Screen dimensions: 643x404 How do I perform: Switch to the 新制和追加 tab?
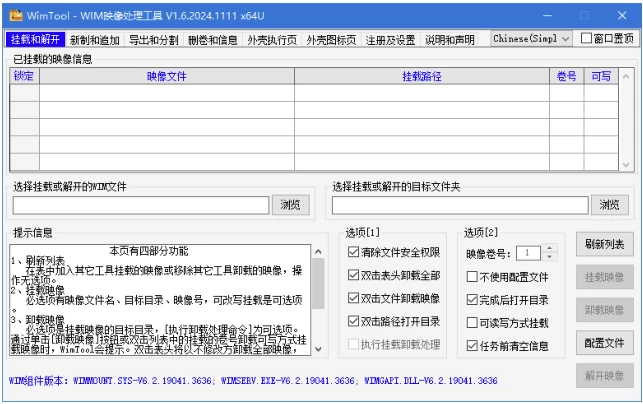(95, 40)
